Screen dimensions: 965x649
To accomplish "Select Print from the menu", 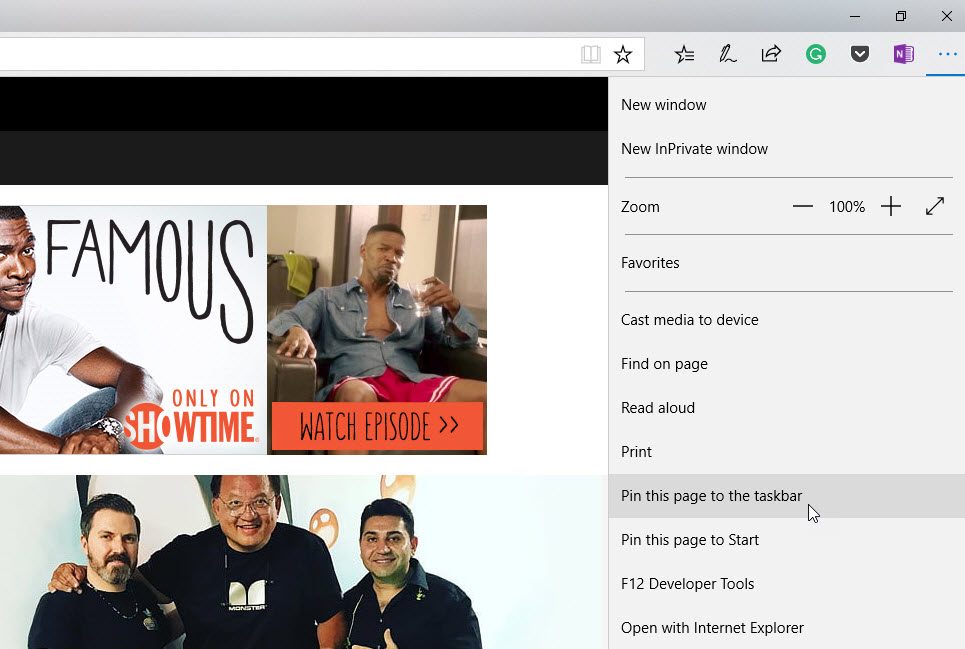I will click(787, 452).
